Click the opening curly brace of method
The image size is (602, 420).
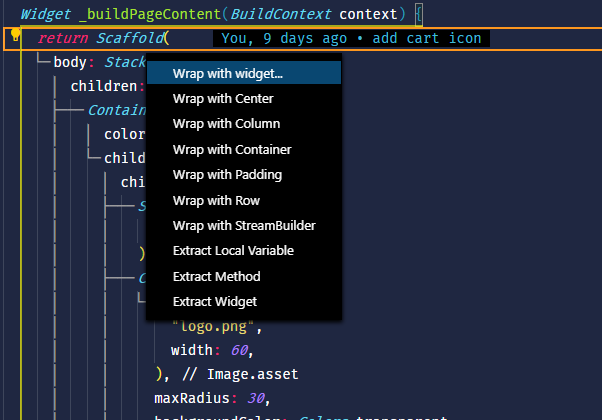click(419, 15)
